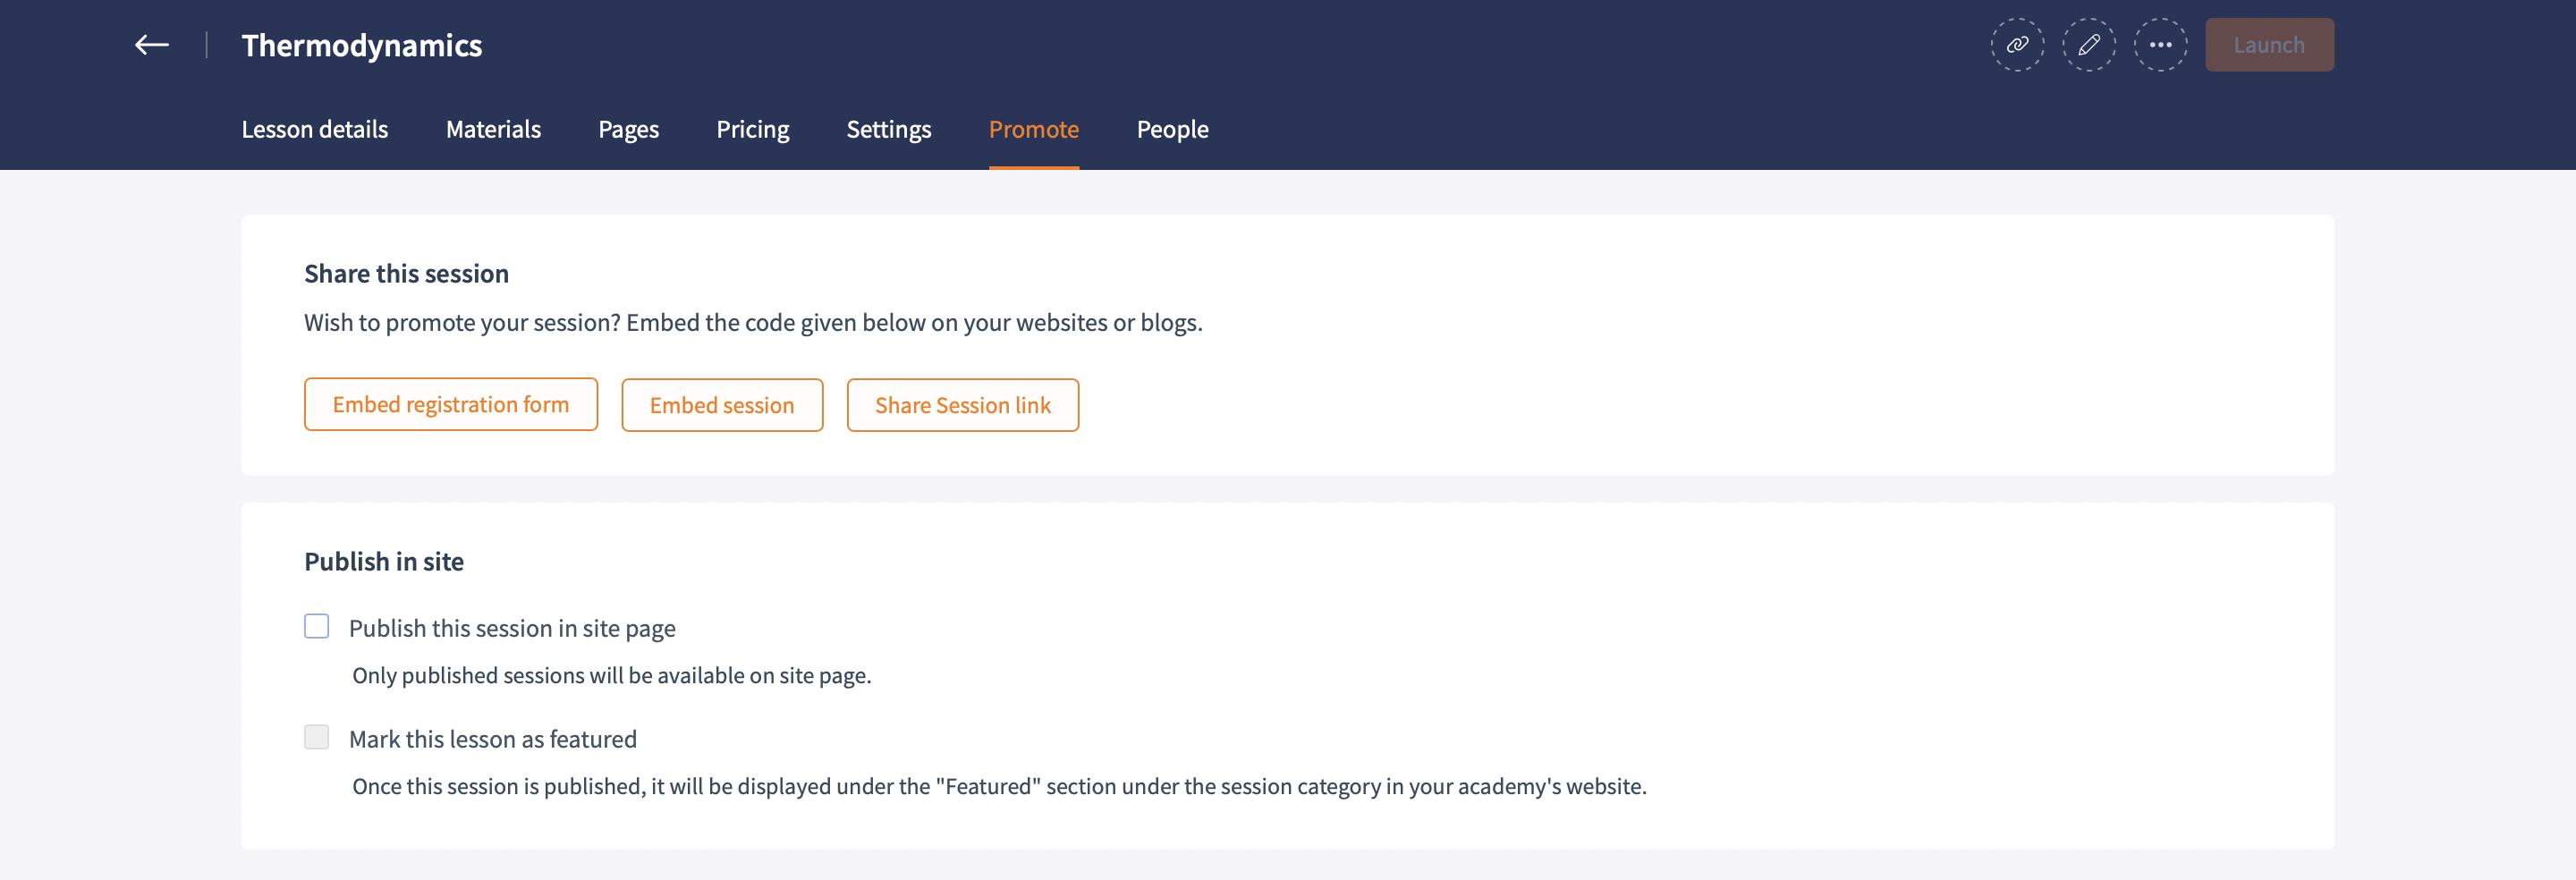This screenshot has width=2576, height=880.
Task: View the People tab
Action: tap(1172, 129)
